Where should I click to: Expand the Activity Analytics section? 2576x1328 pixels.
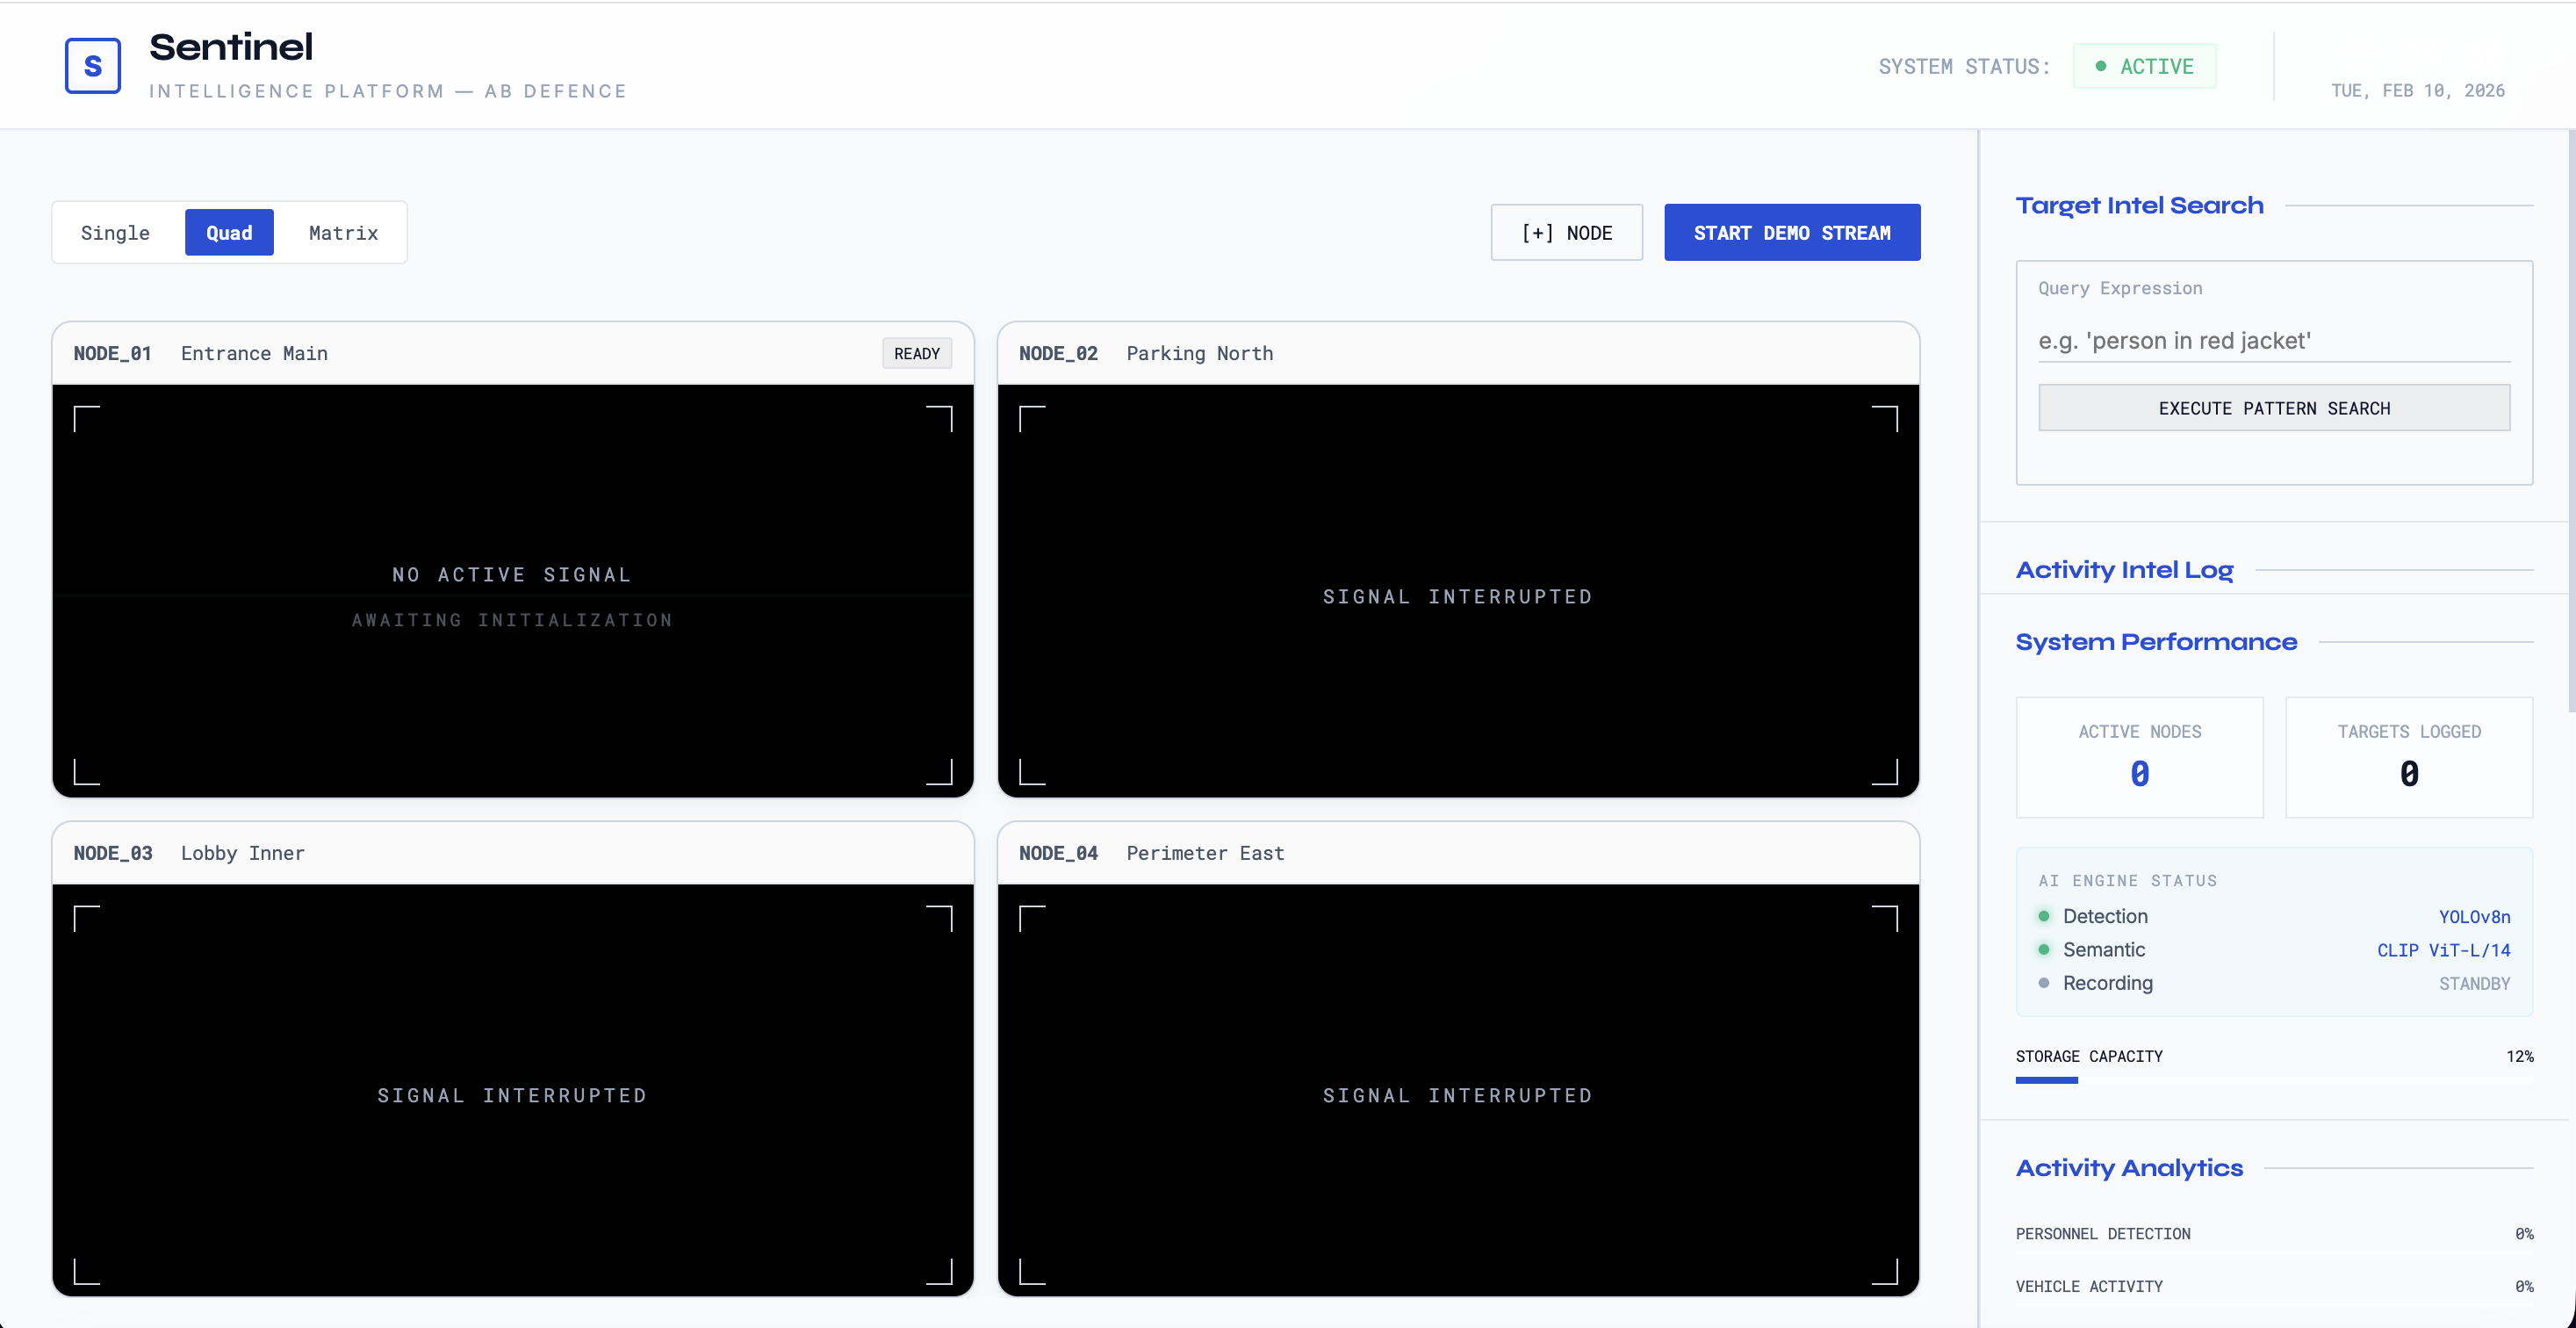(x=2129, y=1168)
